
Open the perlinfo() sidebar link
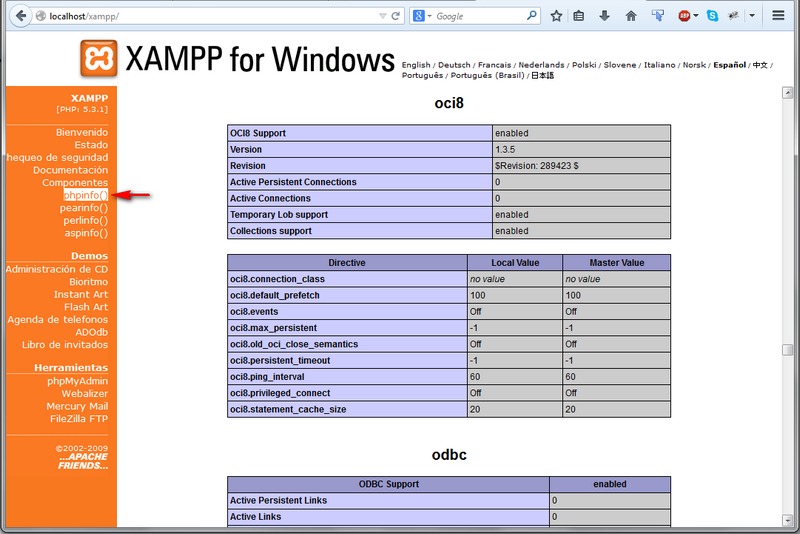click(x=86, y=220)
